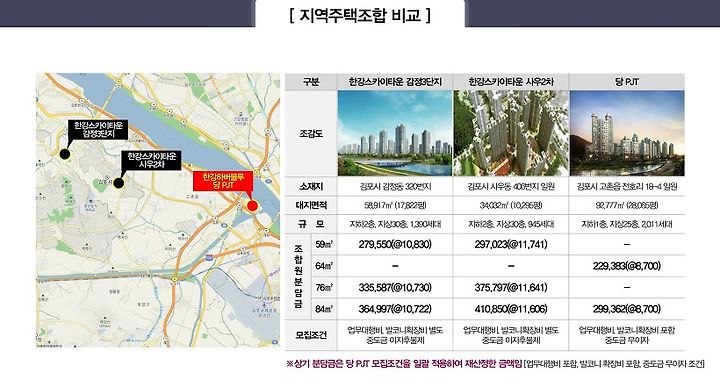Viewport: 720px width, 387px height.
Task: Click 모집조건 cell under 사우2차 column
Action: point(511,335)
